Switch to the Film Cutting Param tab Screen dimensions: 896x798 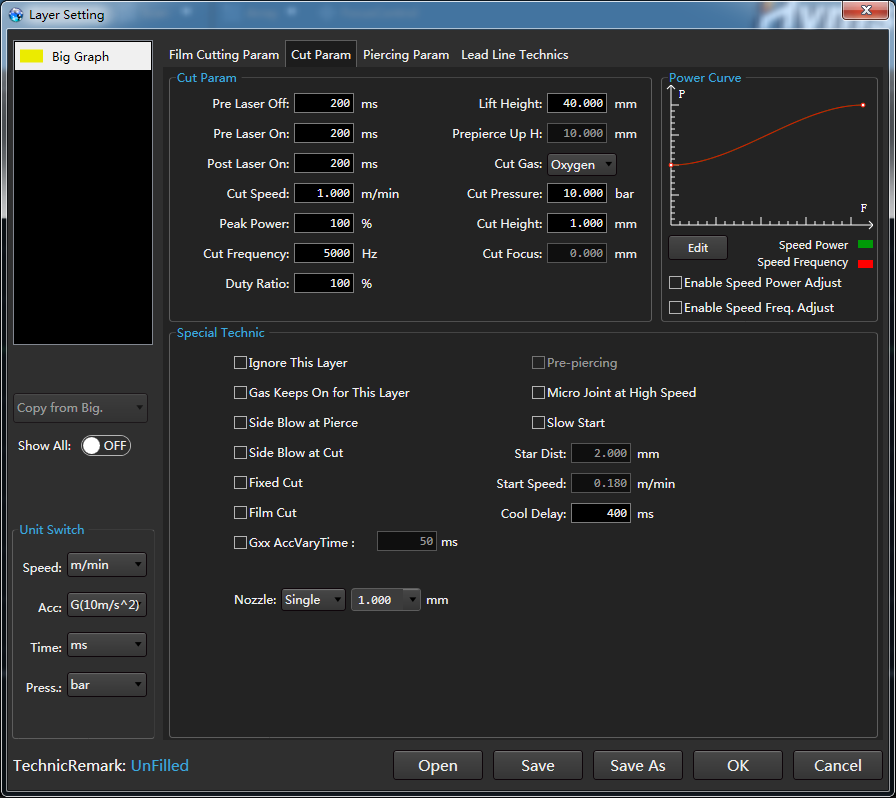(x=224, y=55)
